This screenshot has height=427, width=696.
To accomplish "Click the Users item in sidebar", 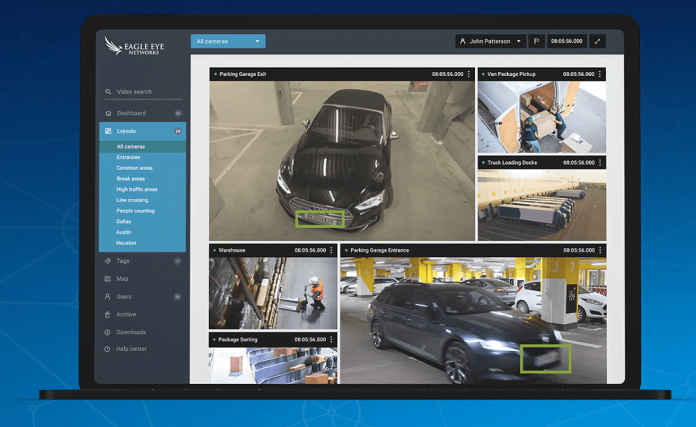I will pyautogui.click(x=123, y=297).
